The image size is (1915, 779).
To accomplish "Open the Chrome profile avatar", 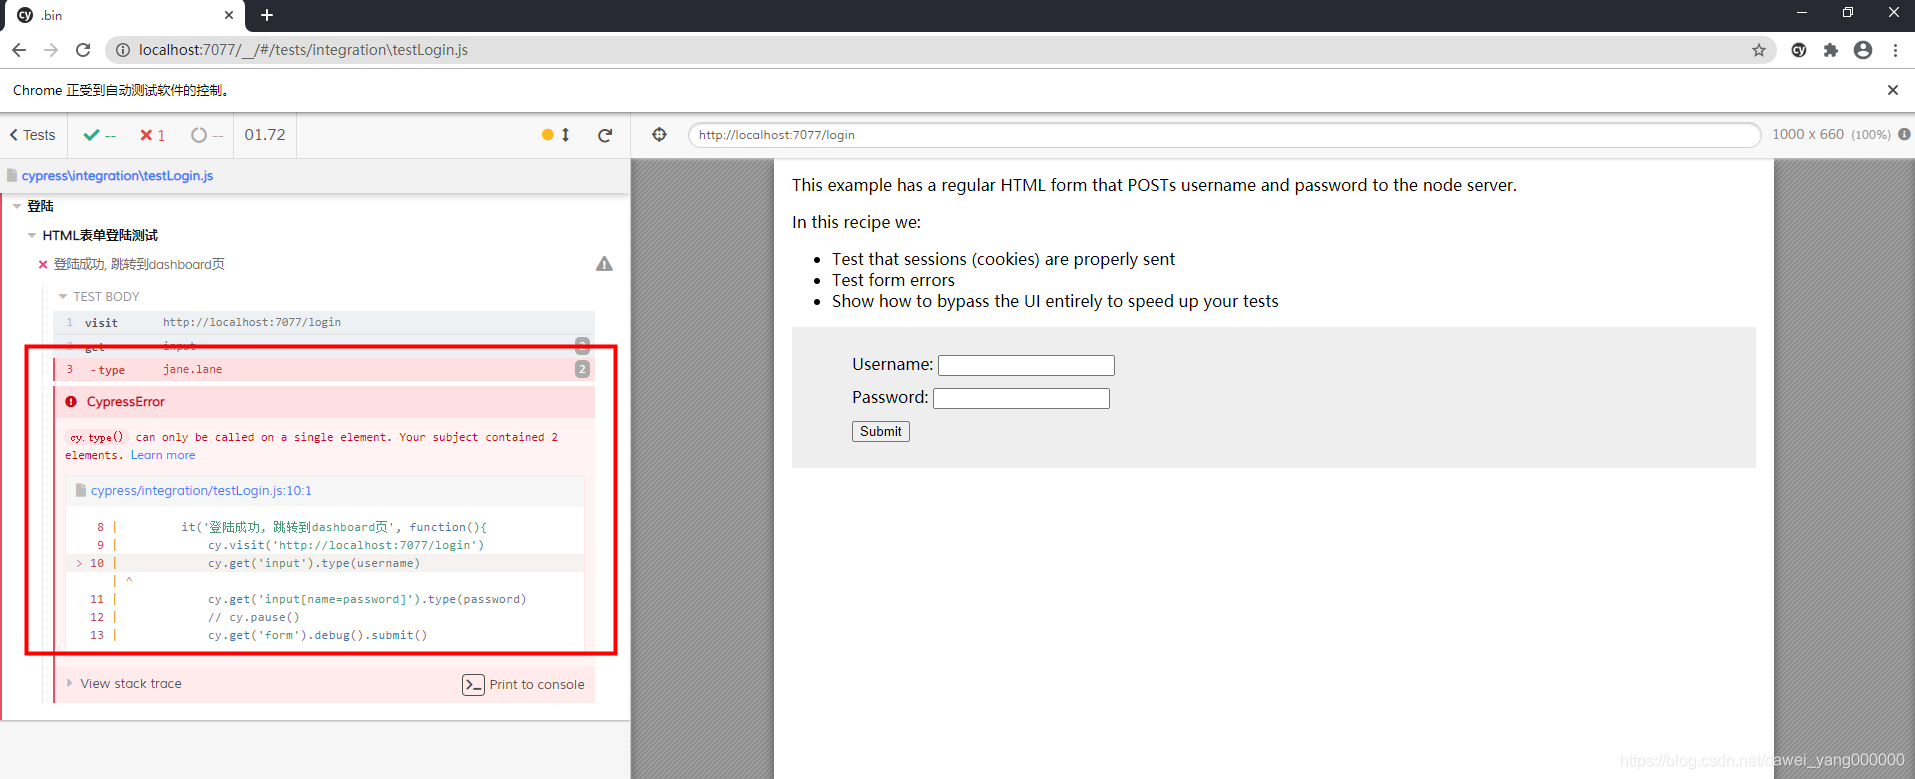I will pos(1863,50).
